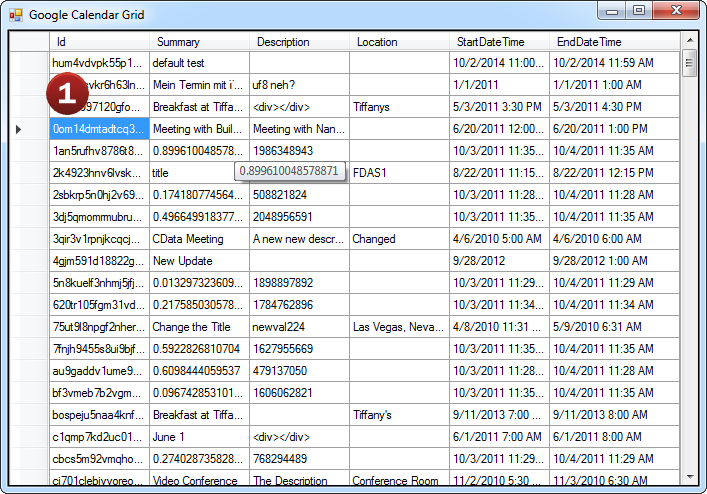Maximize the Google Calendar Grid window
707x494 pixels.
pyautogui.click(x=639, y=11)
